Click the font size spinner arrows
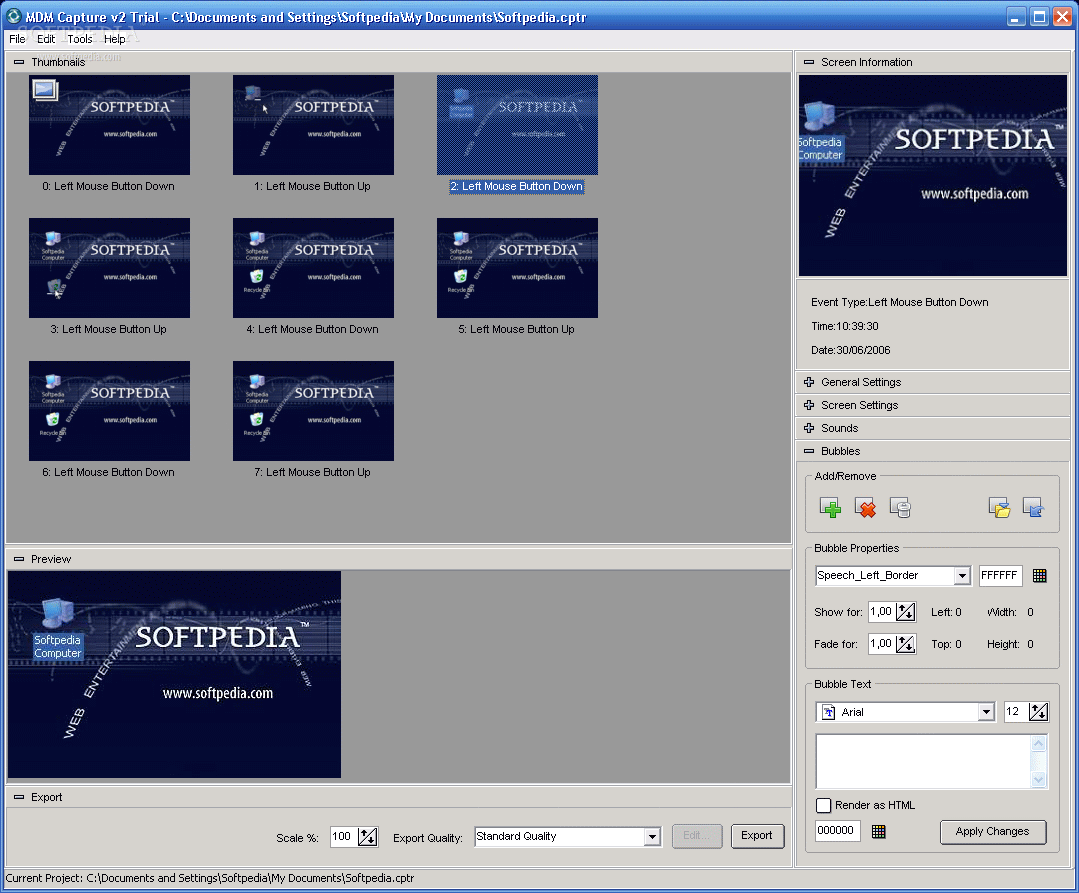The width and height of the screenshot is (1079, 893). (1038, 712)
